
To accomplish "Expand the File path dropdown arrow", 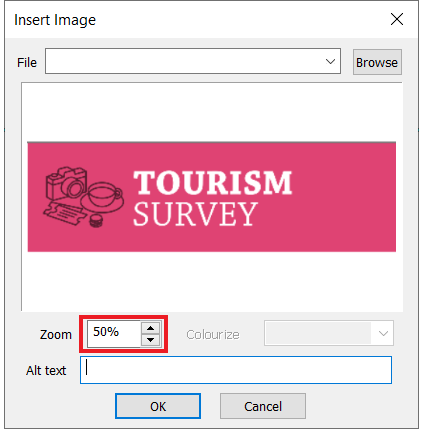I will [x=330, y=61].
